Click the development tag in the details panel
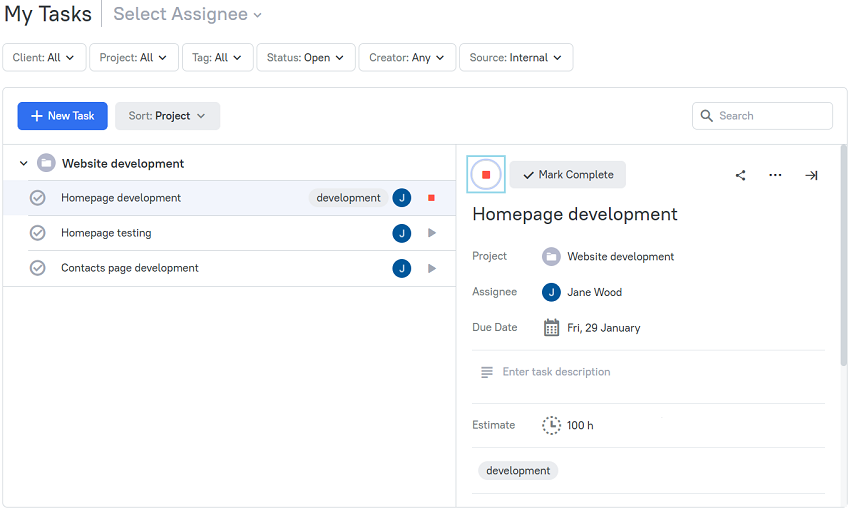 tap(518, 470)
